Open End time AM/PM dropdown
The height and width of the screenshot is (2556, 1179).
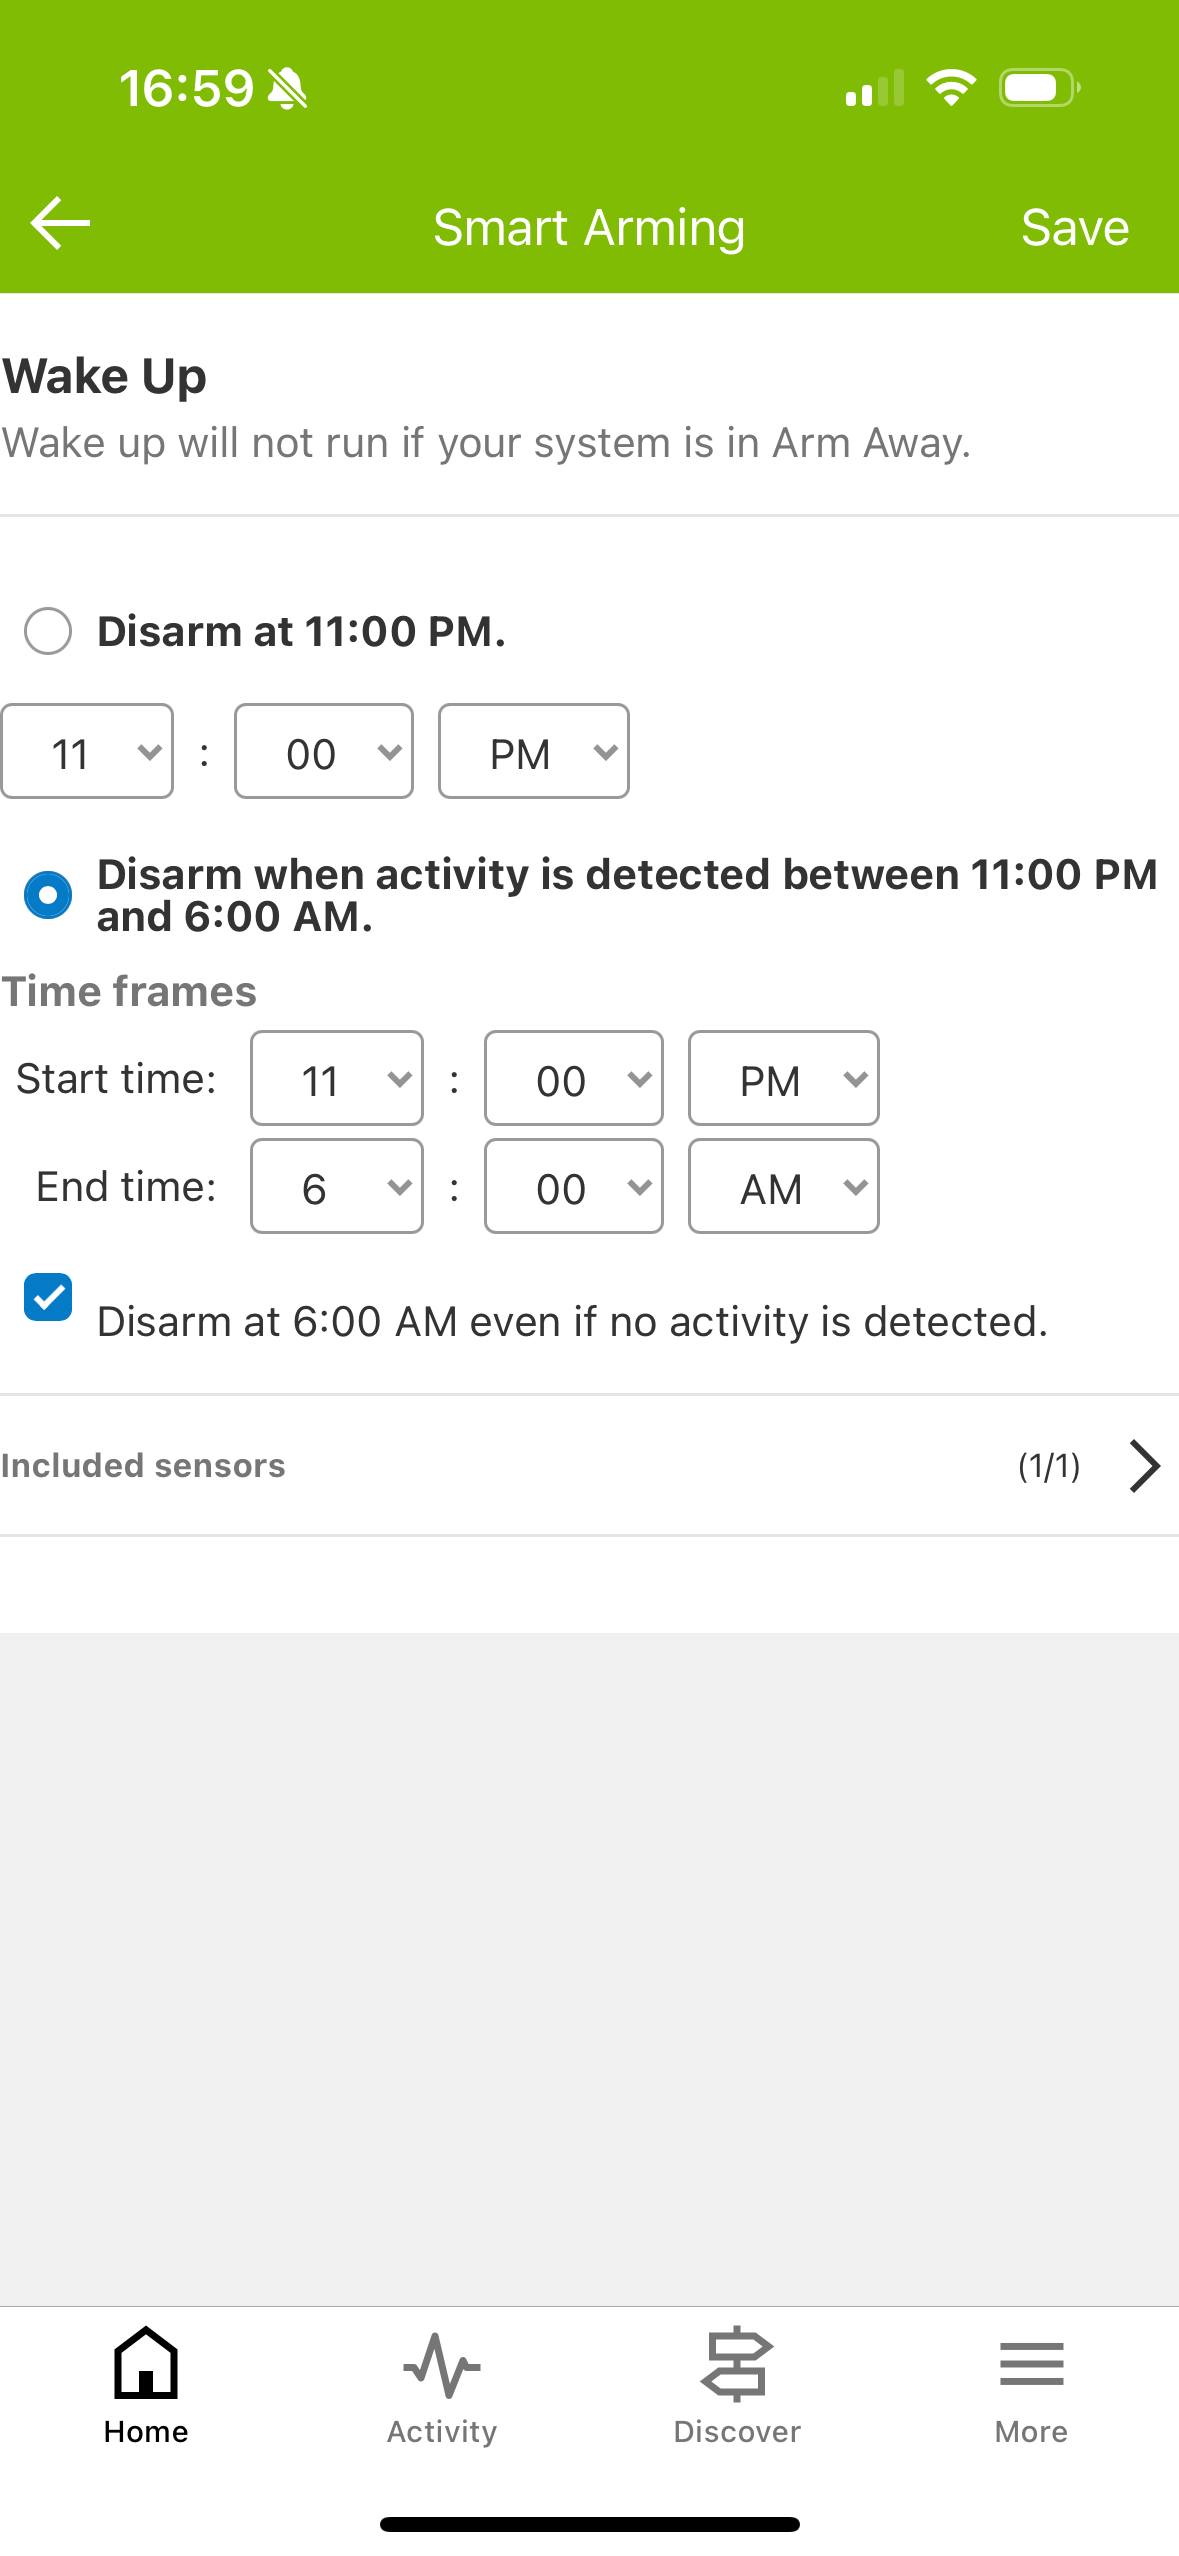[x=784, y=1186]
